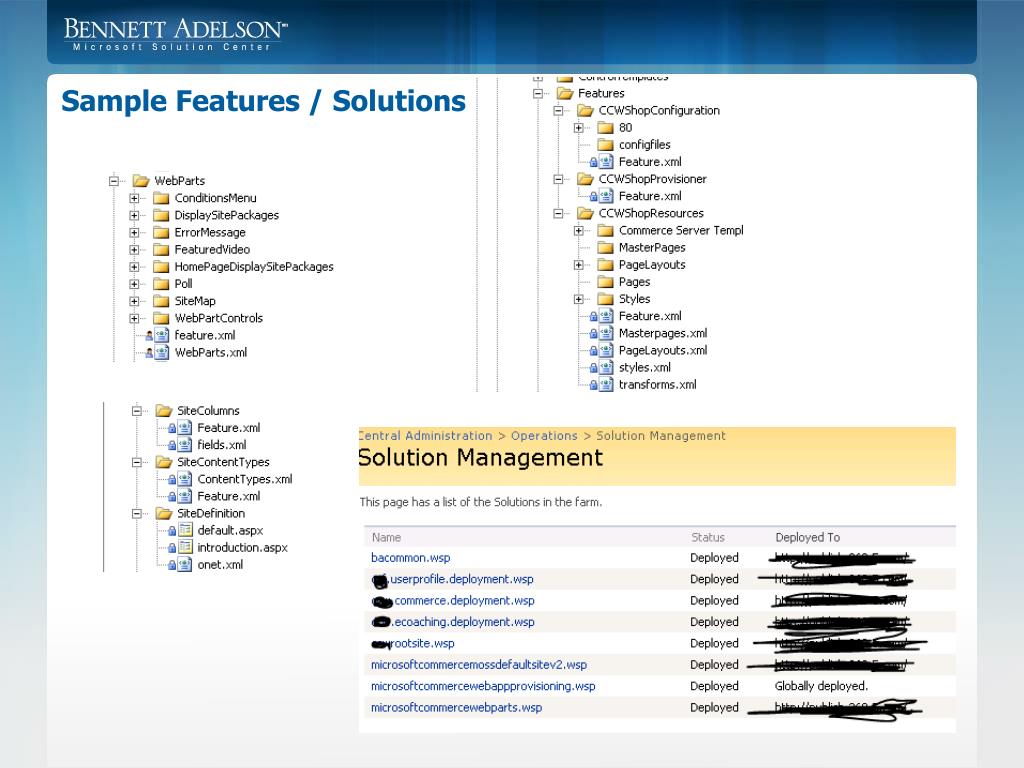Click the Styles folder icon

pos(605,299)
